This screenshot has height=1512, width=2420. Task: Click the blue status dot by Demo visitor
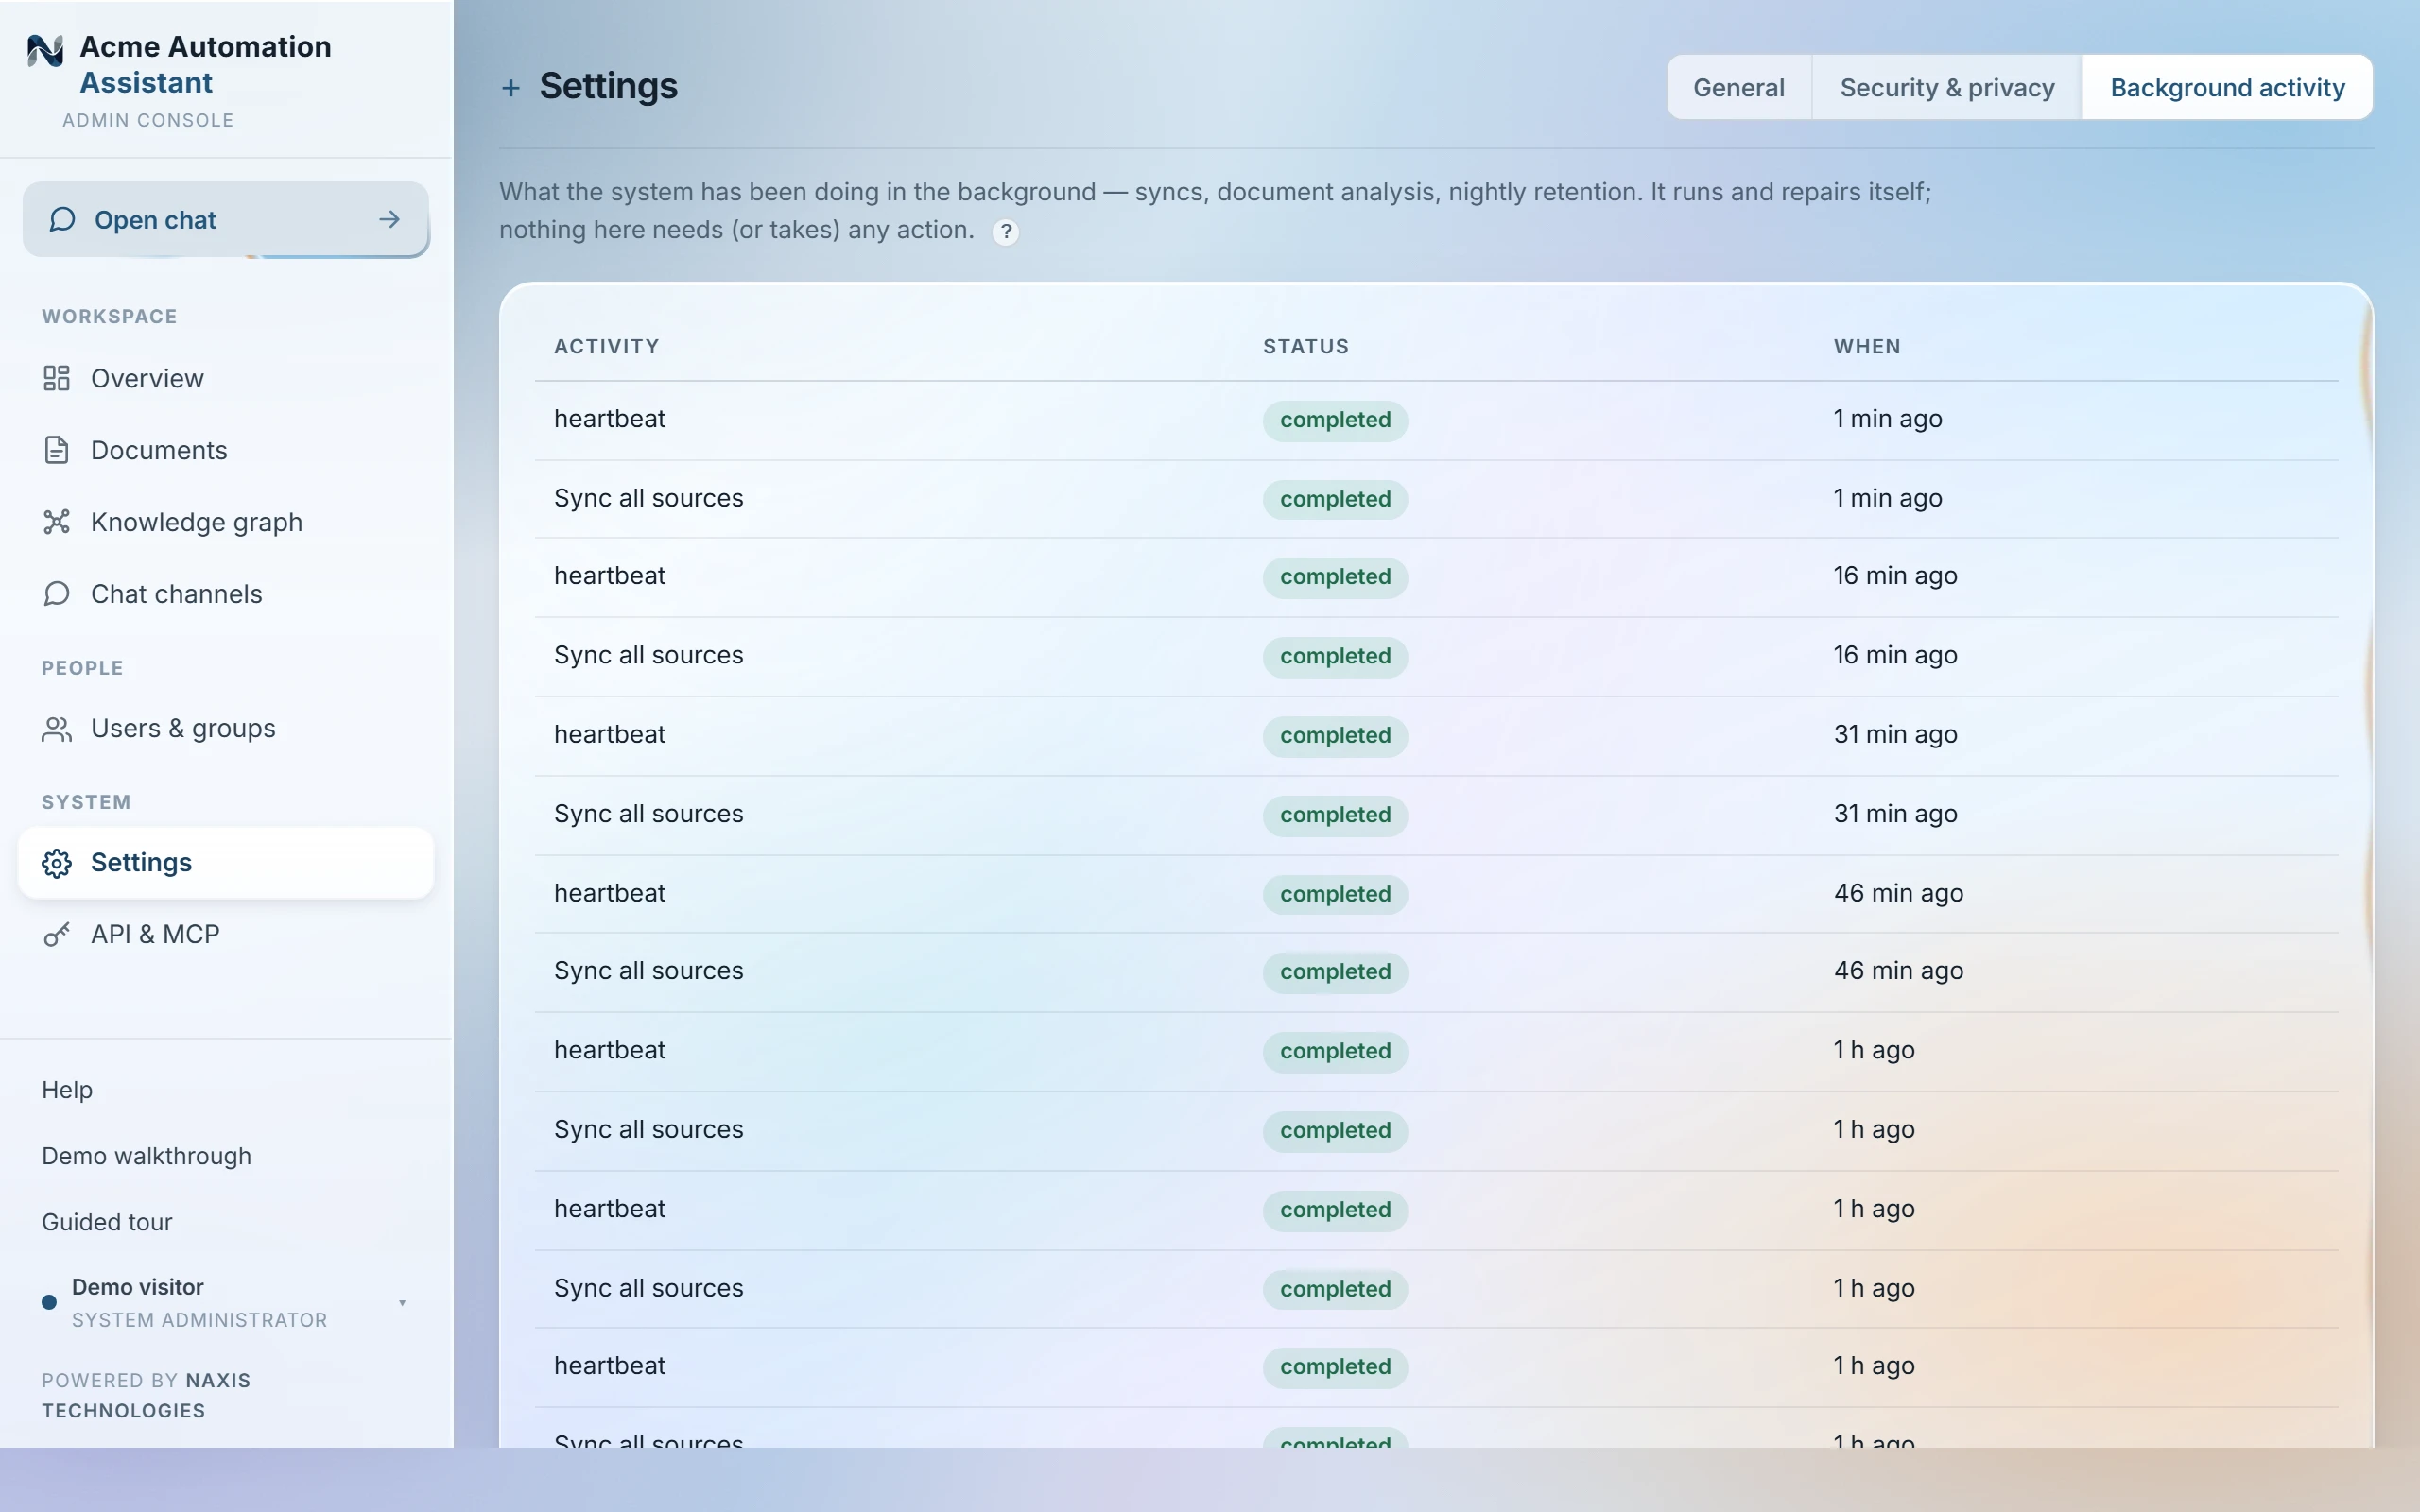(x=48, y=1302)
